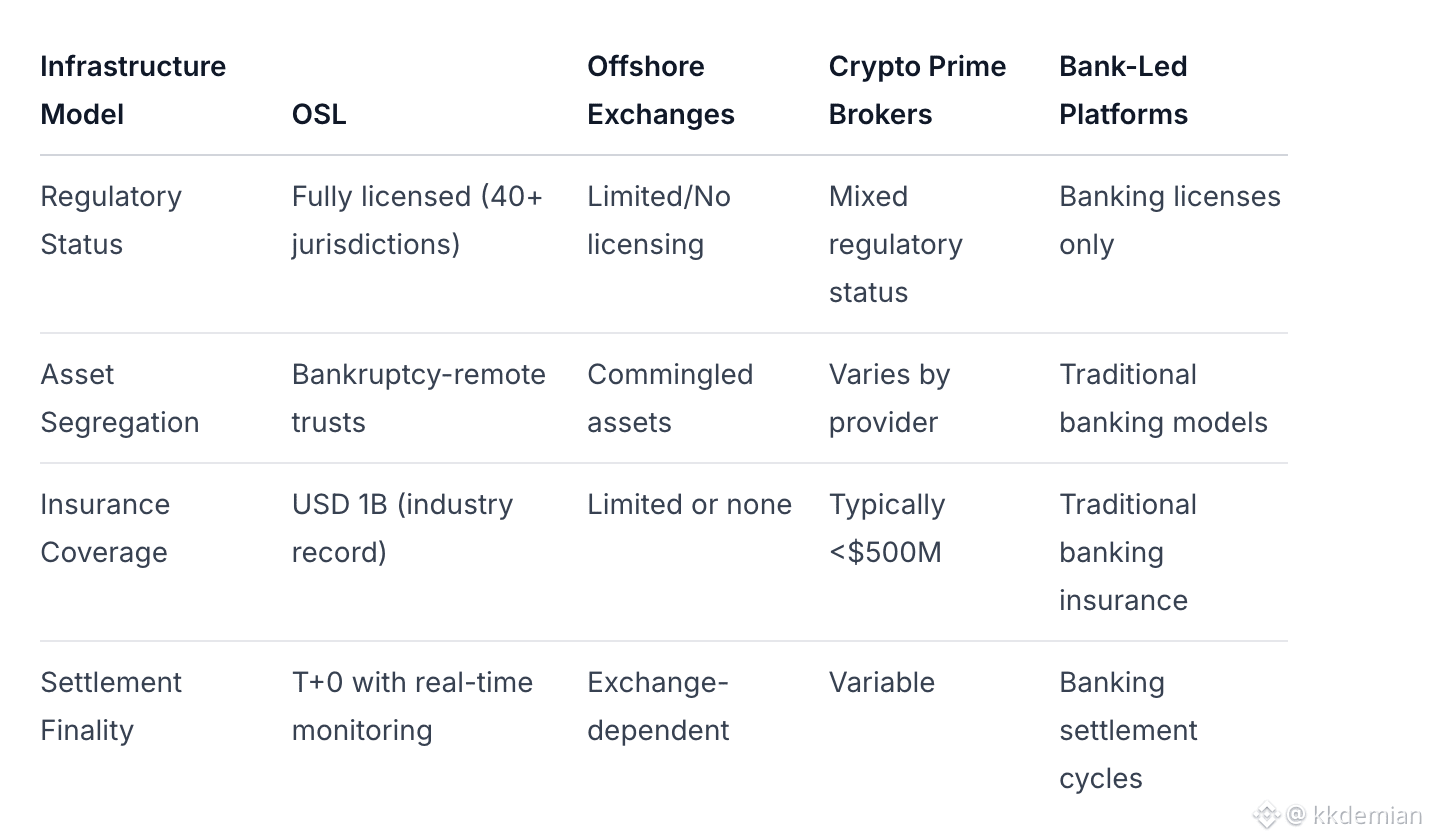The height and width of the screenshot is (840, 1430).
Task: Select the Typically <$500M cell
Action: (886, 528)
